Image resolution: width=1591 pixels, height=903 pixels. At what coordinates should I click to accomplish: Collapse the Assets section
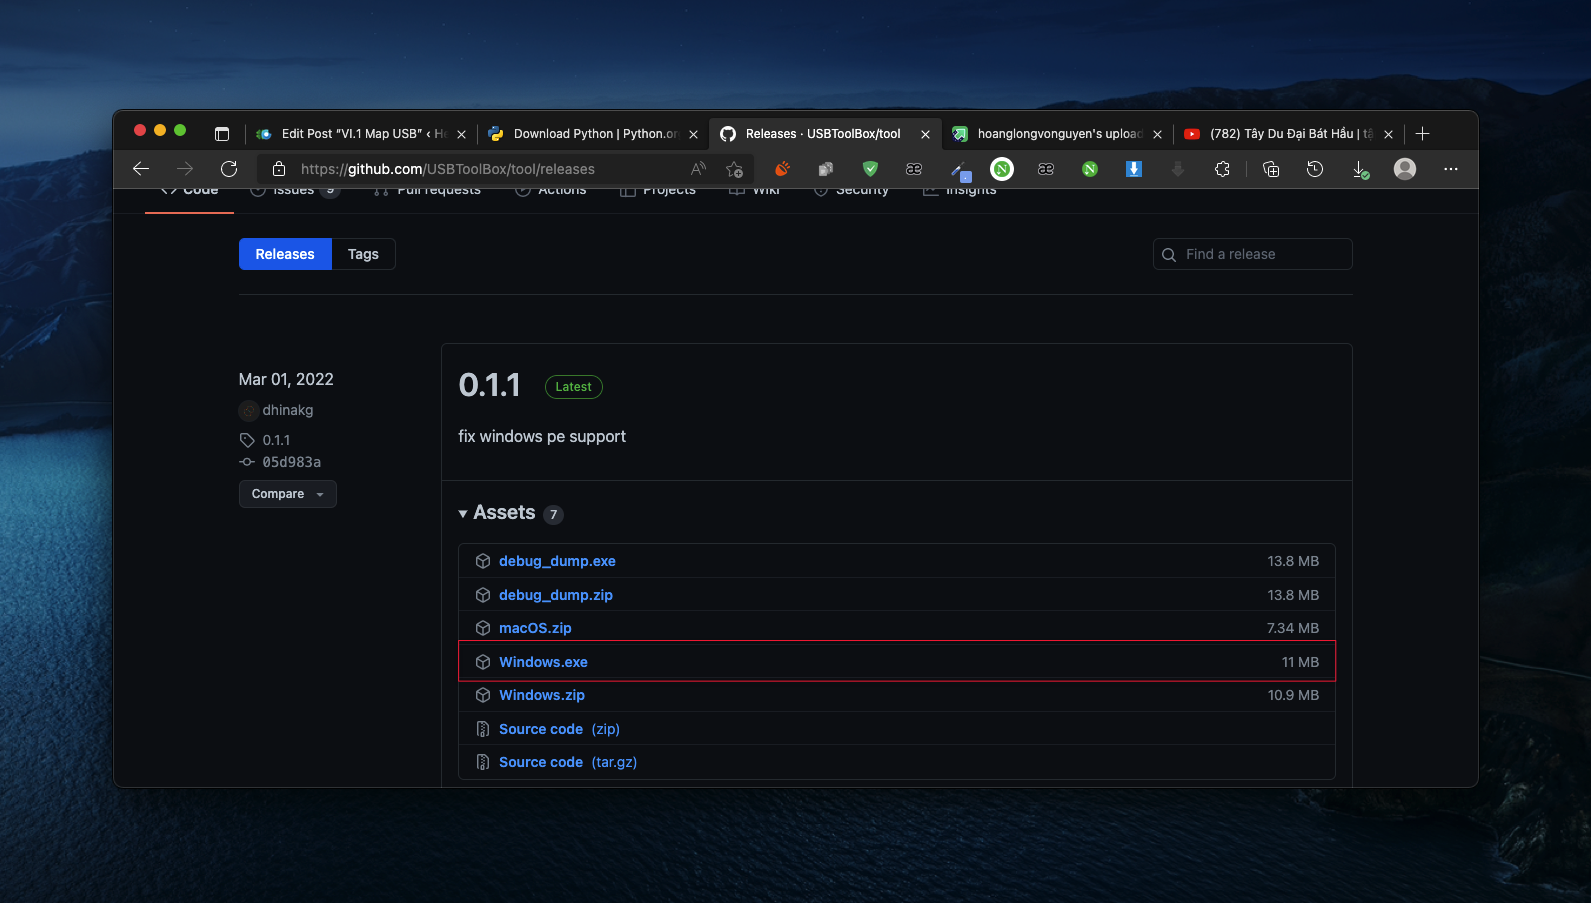[463, 514]
